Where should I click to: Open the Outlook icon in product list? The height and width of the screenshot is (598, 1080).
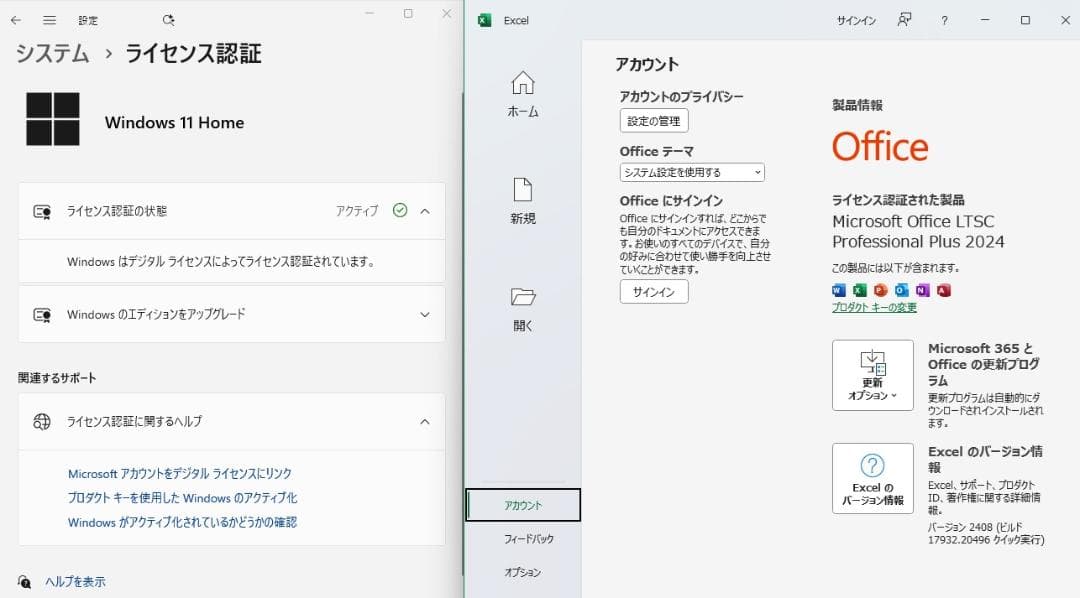click(x=898, y=290)
